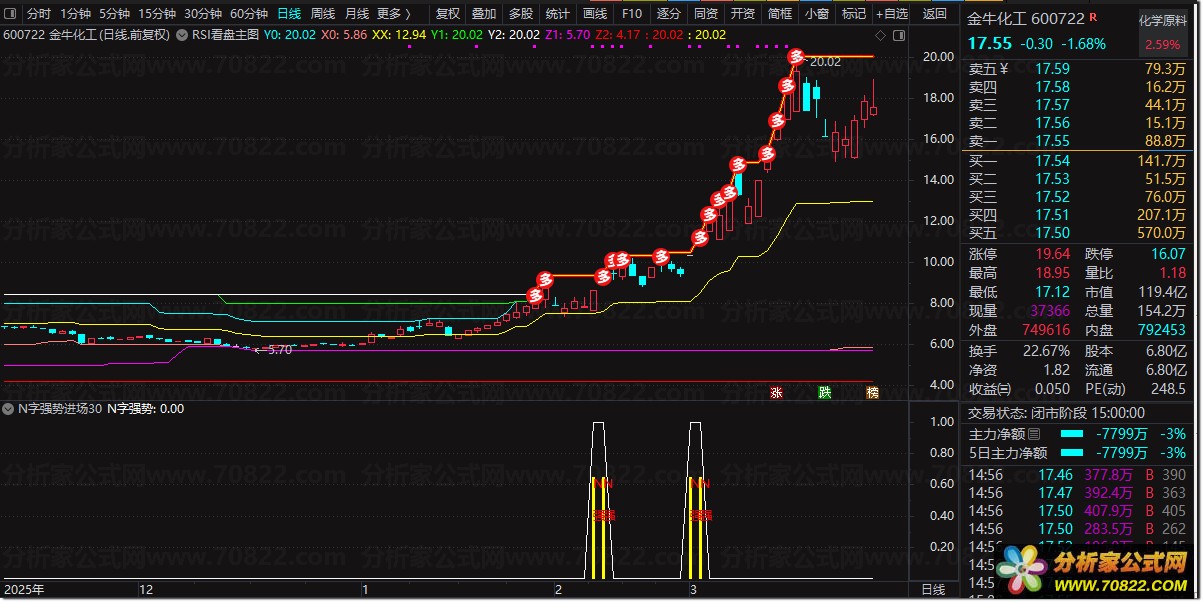Expand the 更多 period options
The height and width of the screenshot is (602, 1204).
tap(392, 14)
